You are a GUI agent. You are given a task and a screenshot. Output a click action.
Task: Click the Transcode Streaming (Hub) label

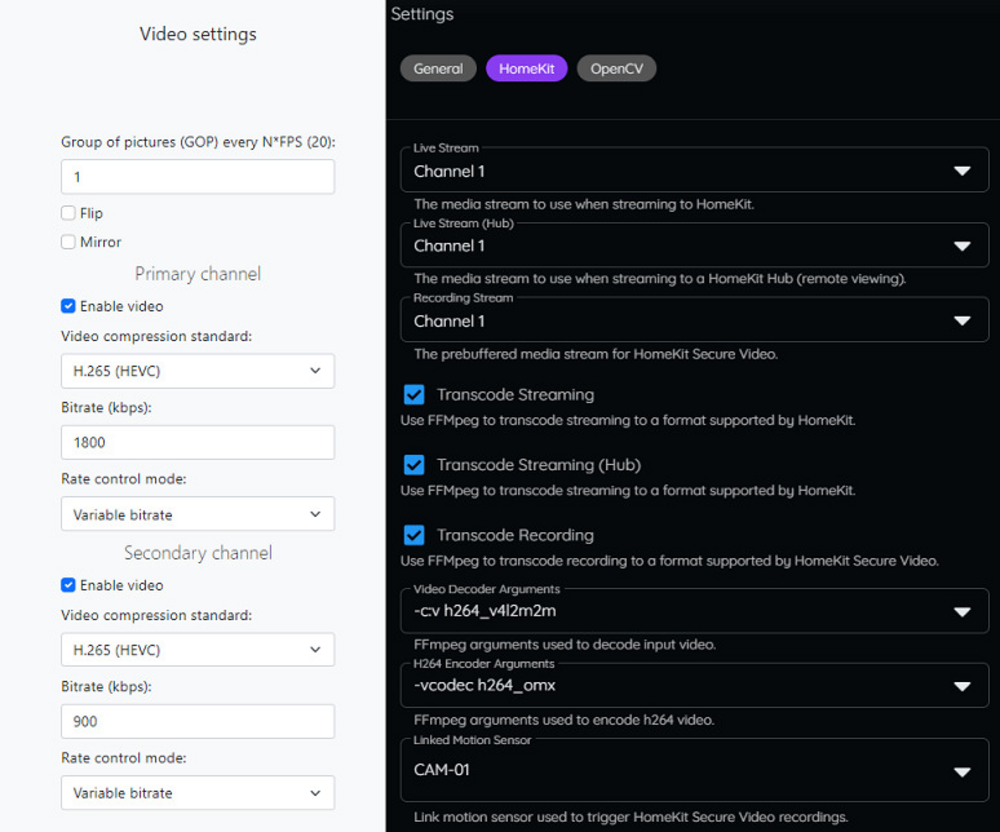[538, 465]
